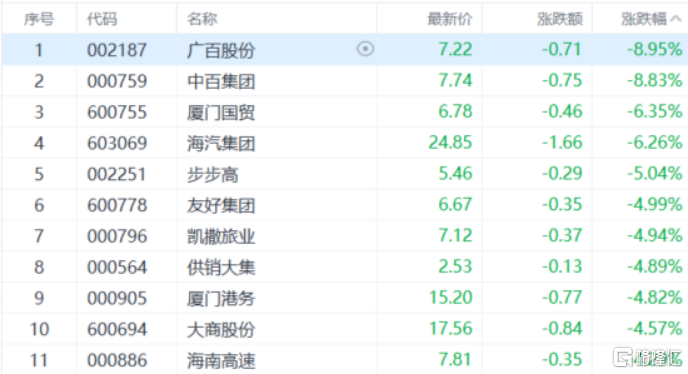Screen dimensions: 688x374
Task: Open the 厦门港务 stock name
Action: [x=221, y=299]
